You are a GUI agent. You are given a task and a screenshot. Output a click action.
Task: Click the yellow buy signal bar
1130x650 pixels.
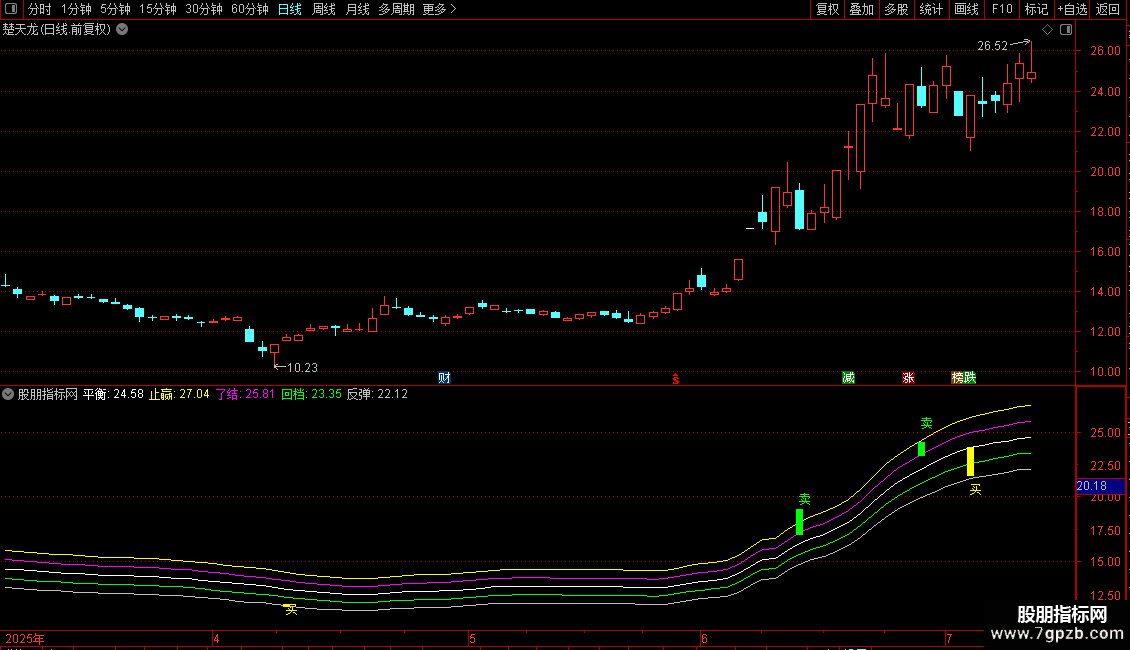pos(971,461)
